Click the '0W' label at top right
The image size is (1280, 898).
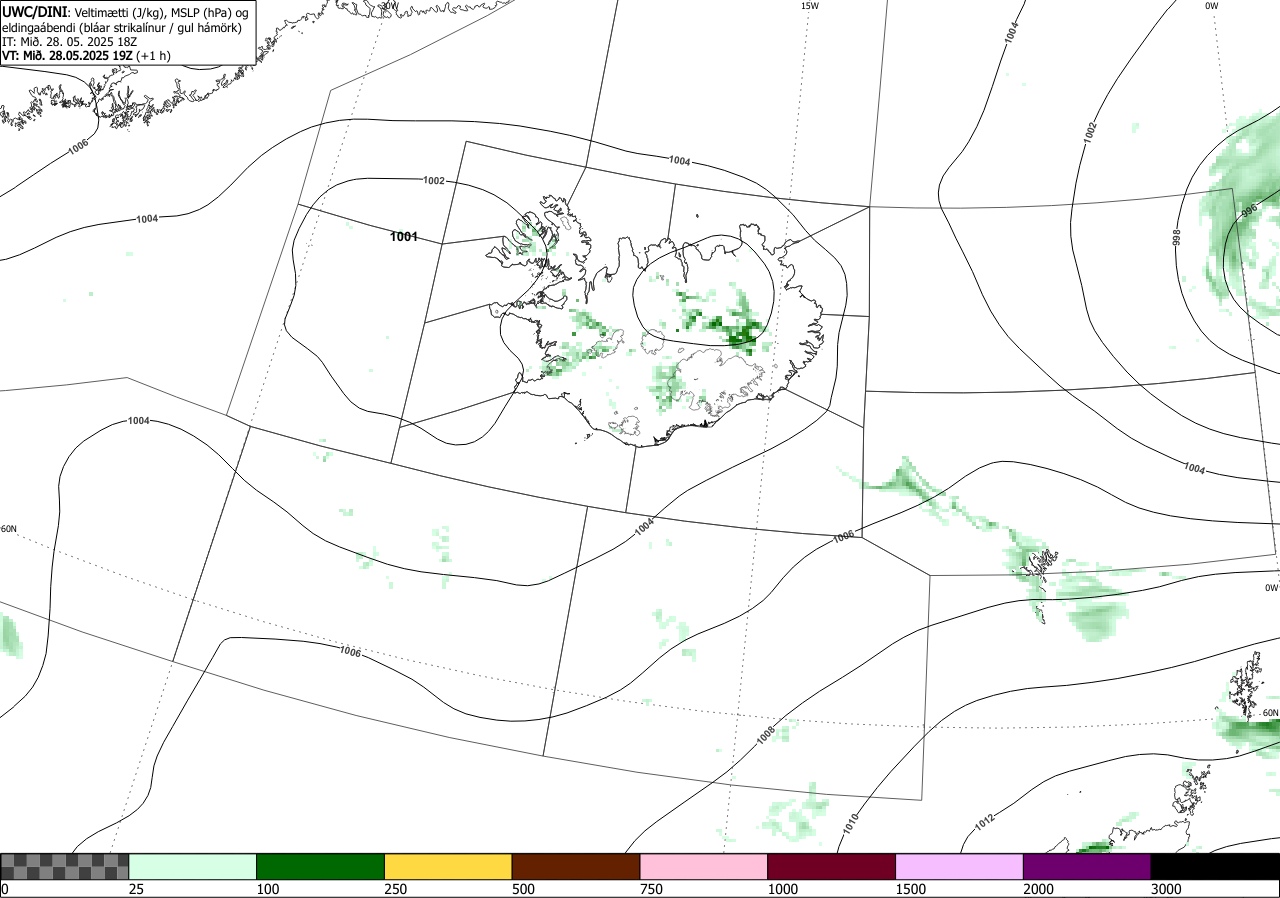pos(1212,6)
